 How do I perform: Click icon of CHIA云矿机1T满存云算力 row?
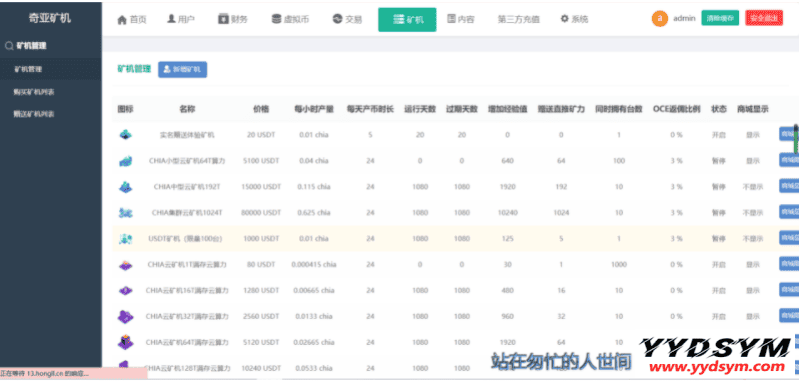pyautogui.click(x=125, y=265)
